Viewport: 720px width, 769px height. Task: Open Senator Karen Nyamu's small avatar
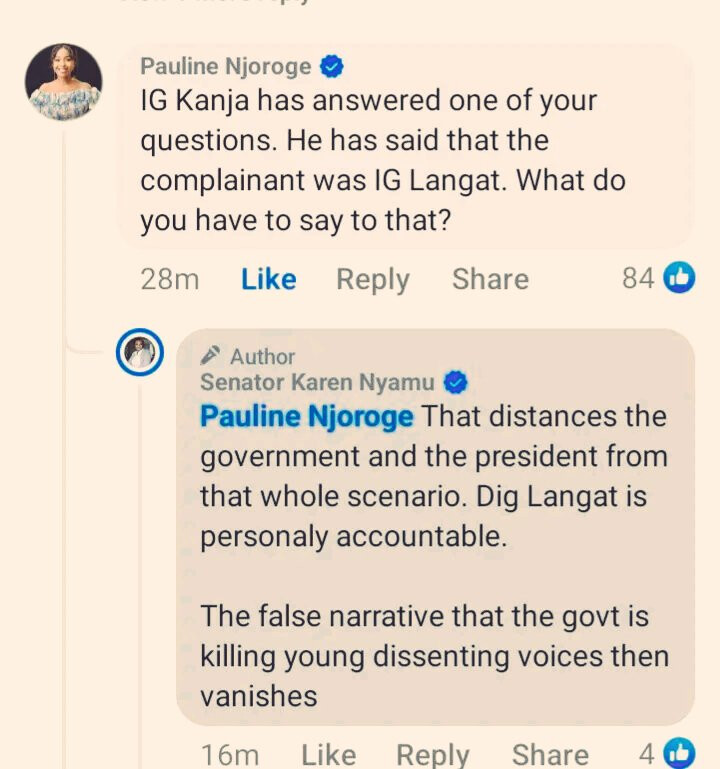[x=140, y=353]
